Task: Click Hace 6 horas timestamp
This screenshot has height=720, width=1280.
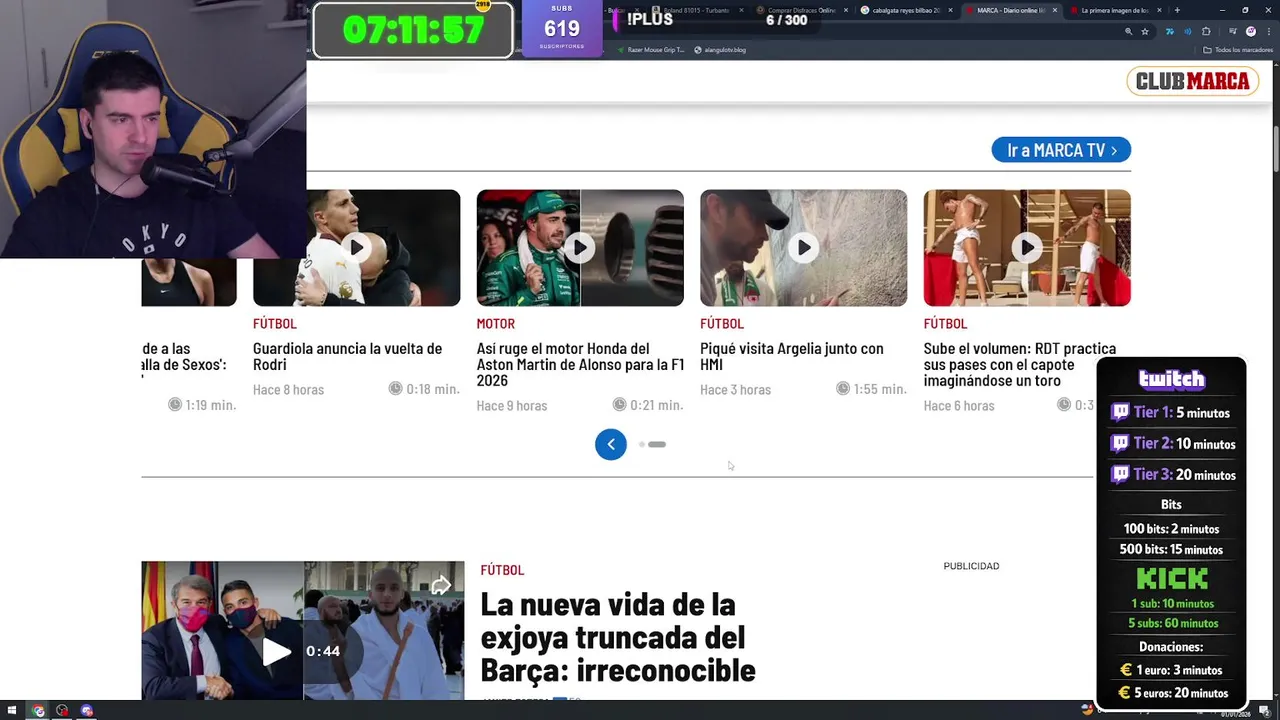Action: (958, 405)
